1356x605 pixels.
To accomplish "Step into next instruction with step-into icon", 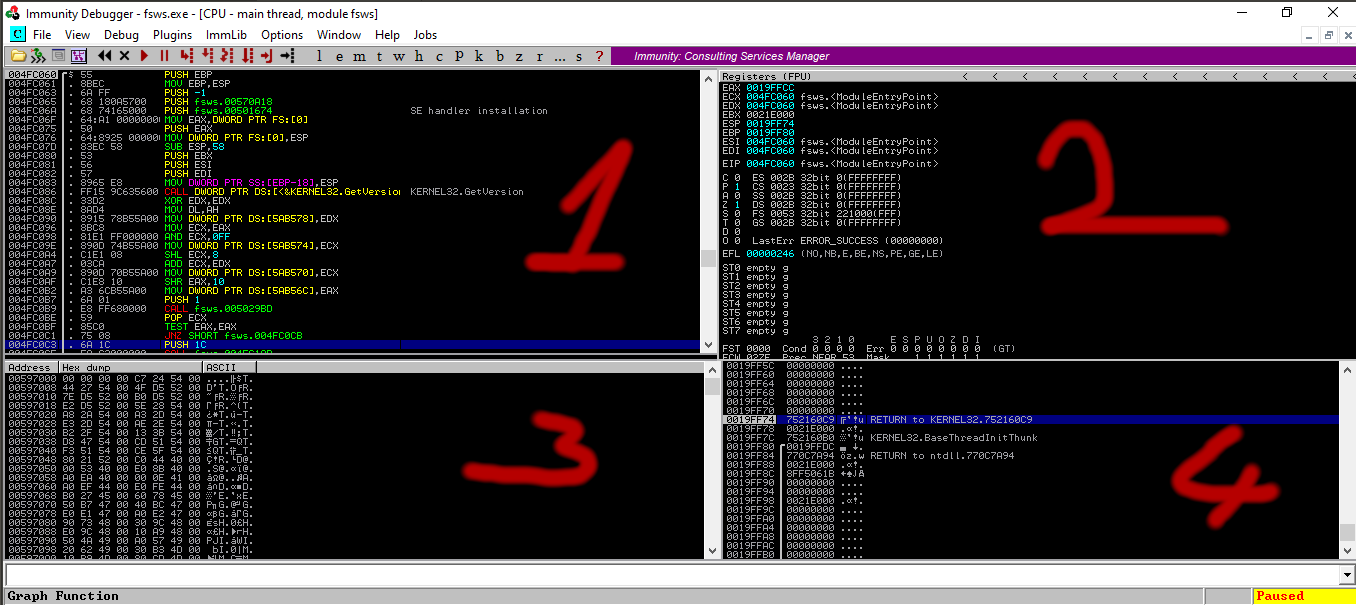I will (188, 56).
